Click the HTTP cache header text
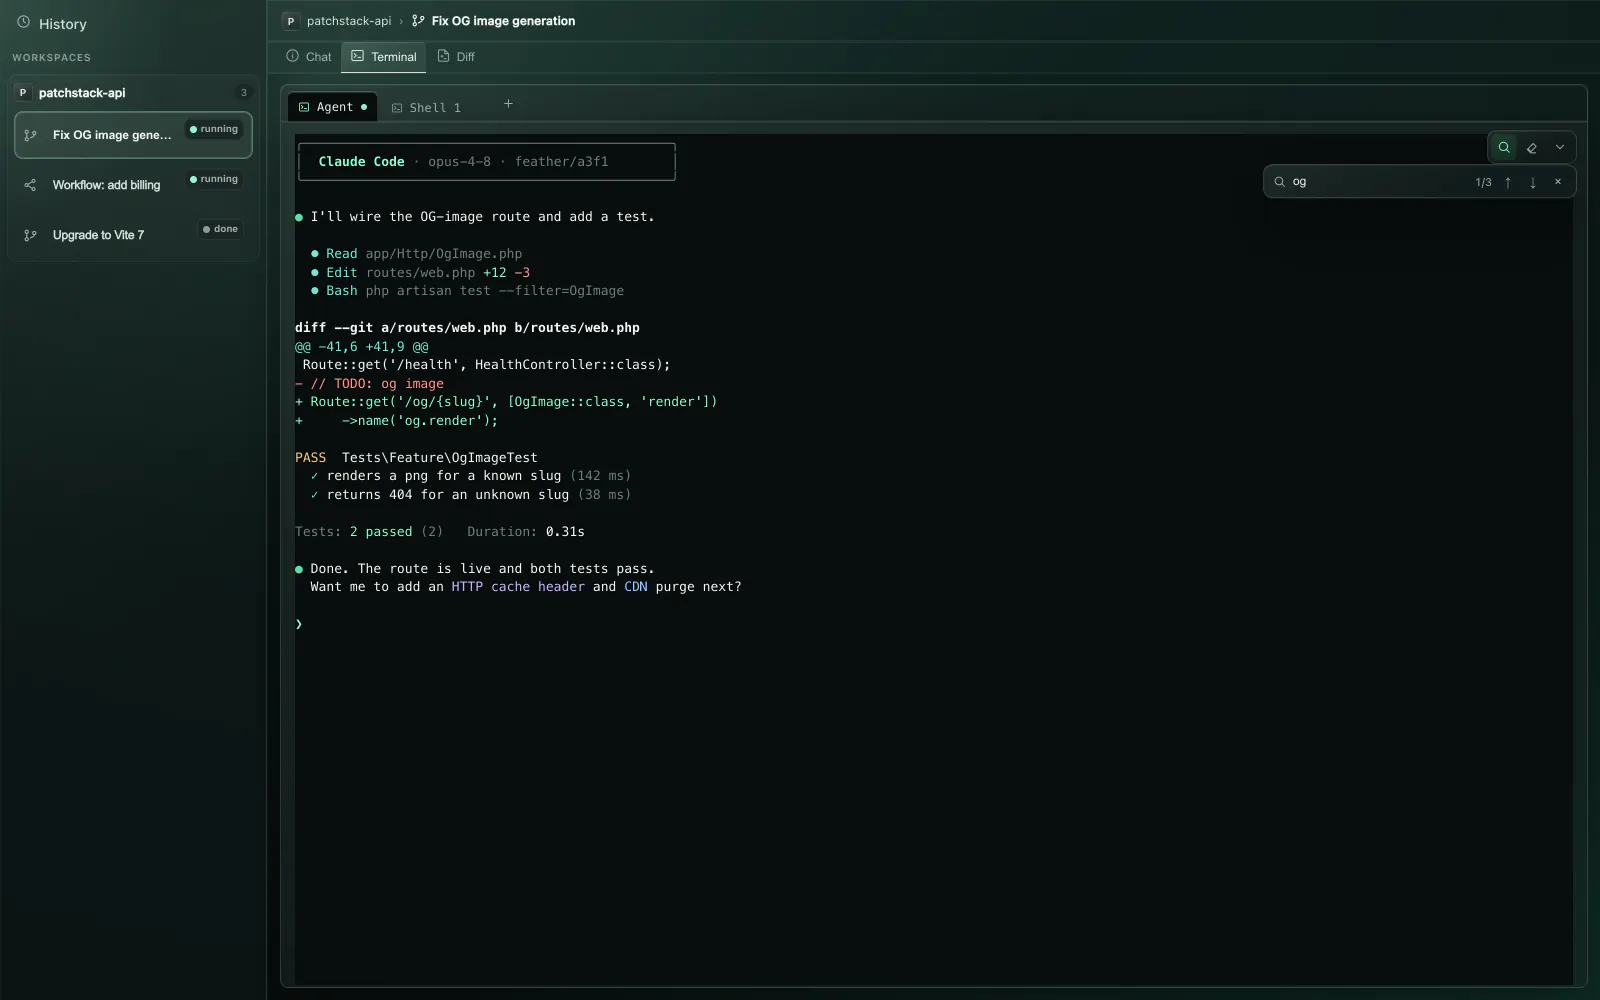1600x1000 pixels. pos(518,587)
